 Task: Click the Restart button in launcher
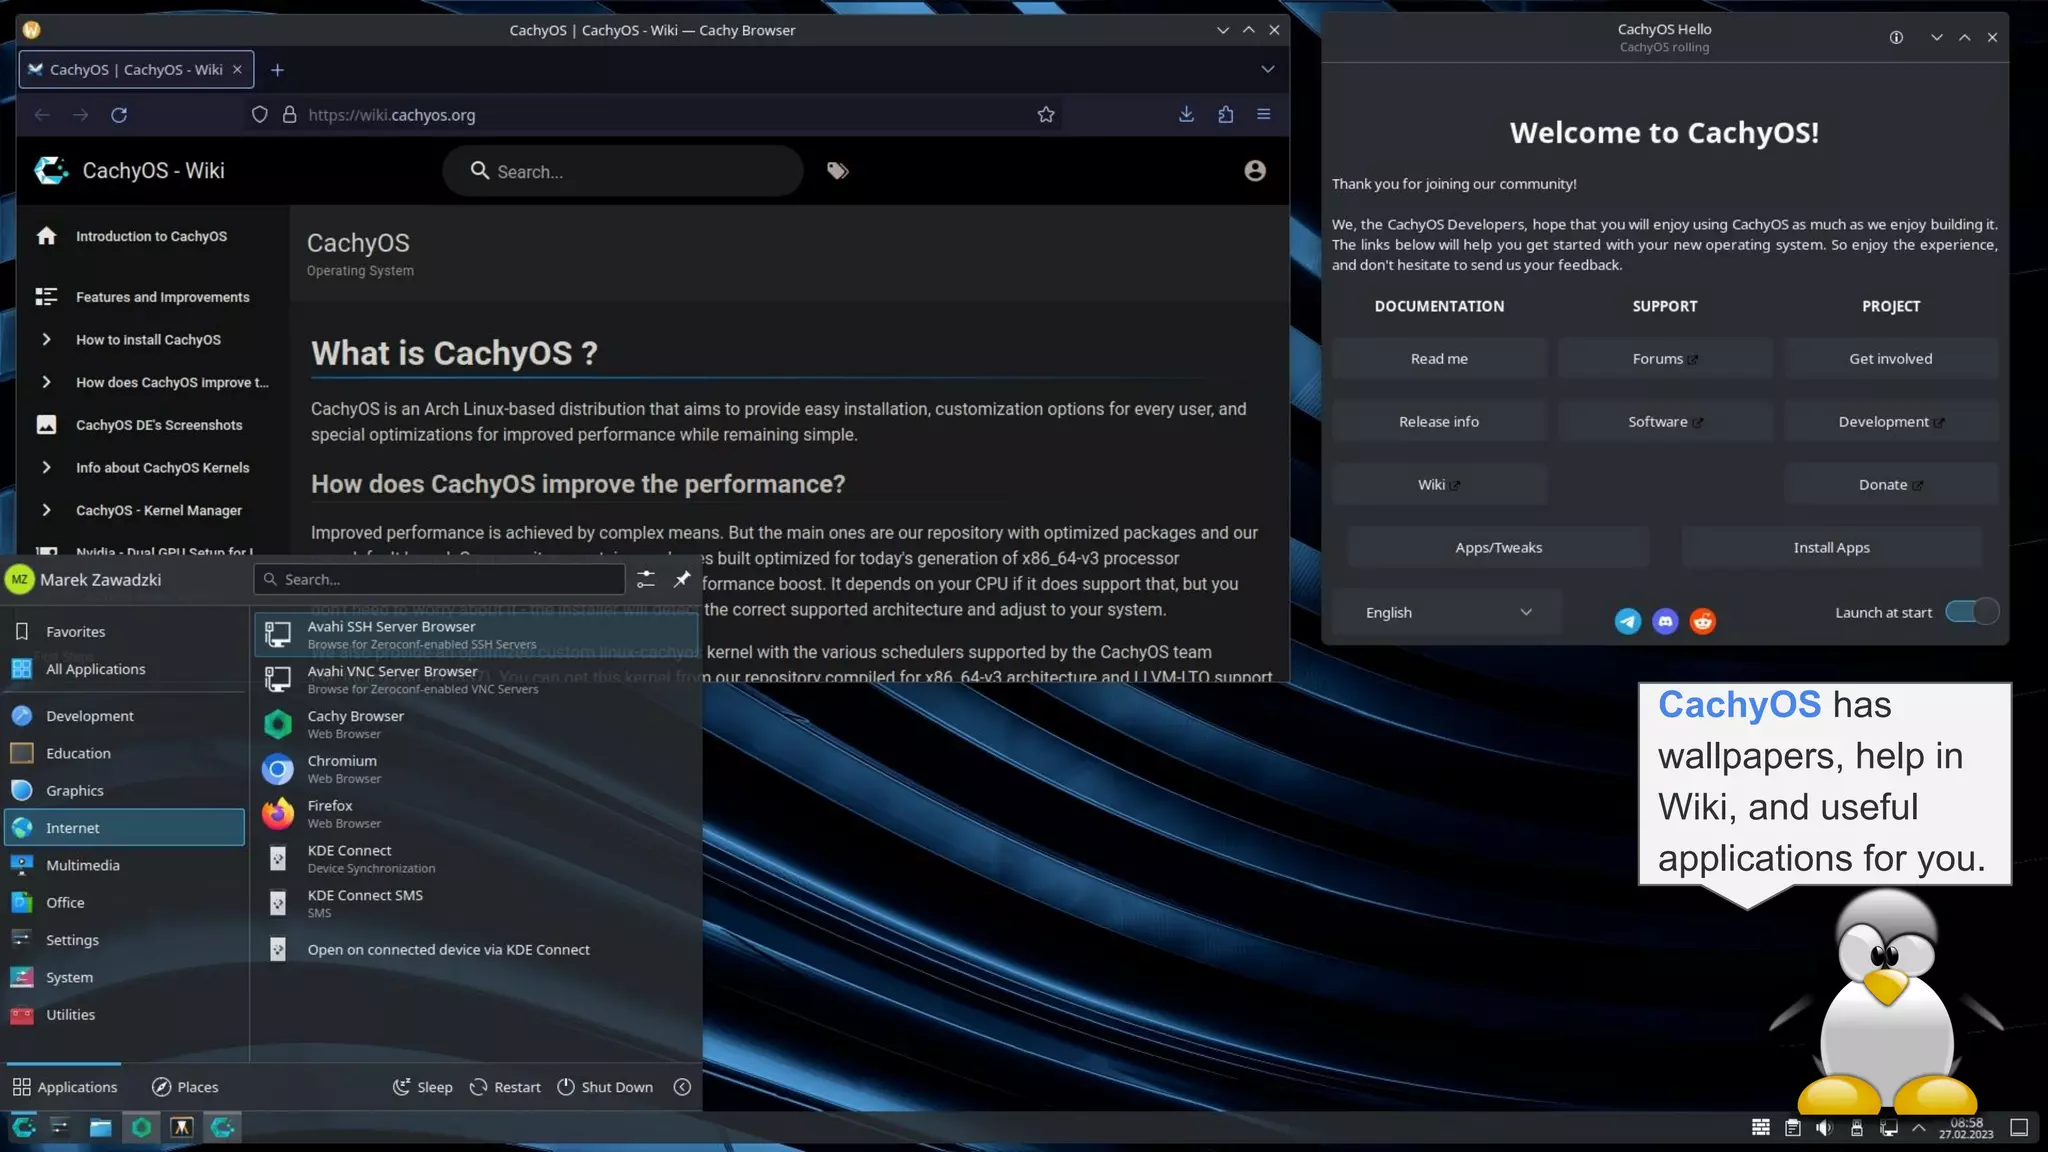(505, 1087)
